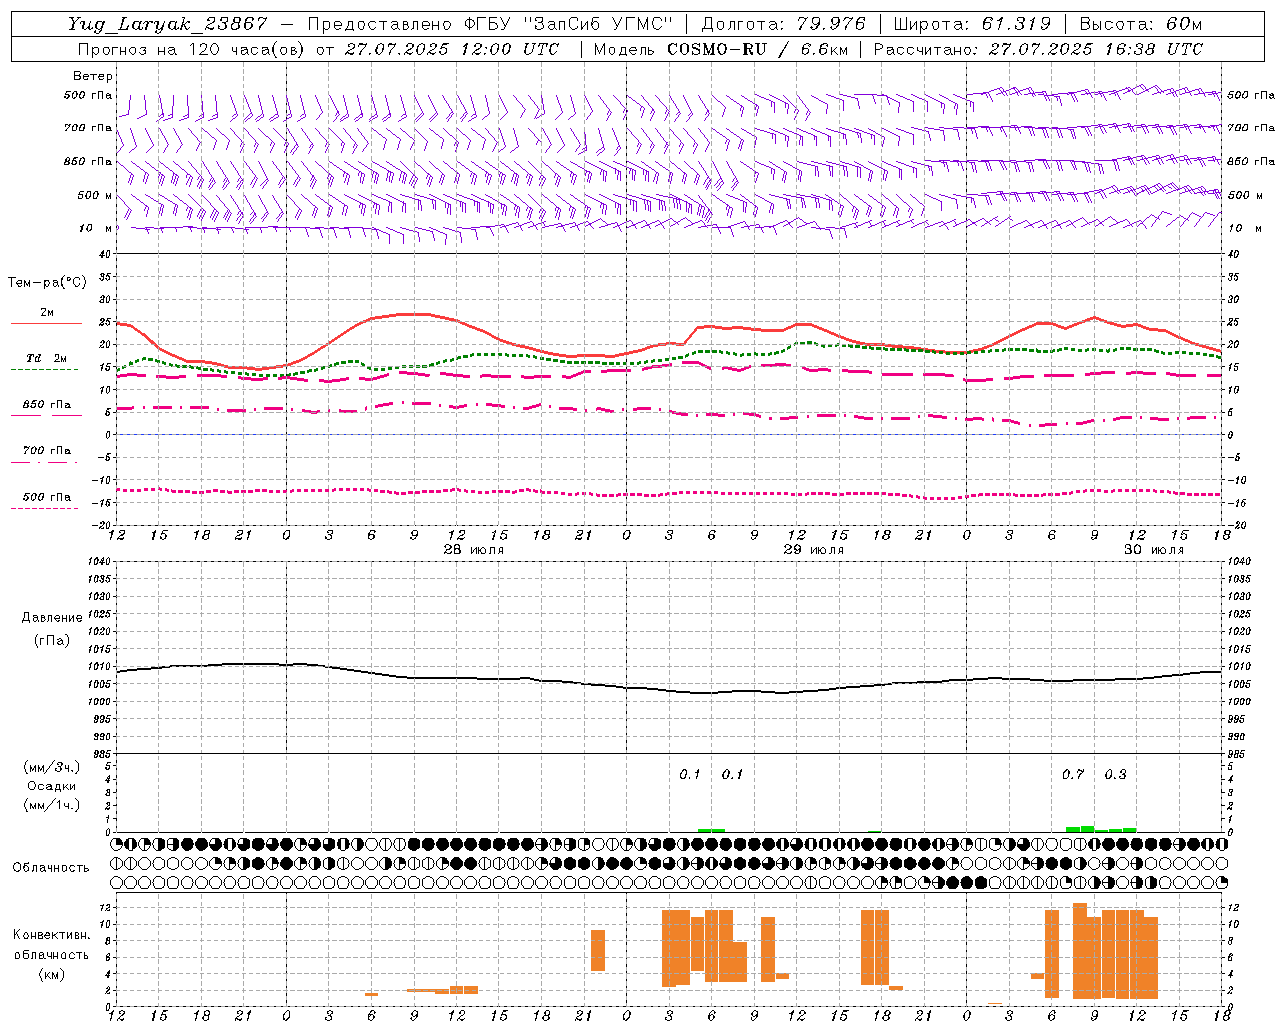Select the 'Предоставлено ФГБУ "ЗапСиб УГМС"' text
Screen dimensions: 1280x1024
click(490, 24)
